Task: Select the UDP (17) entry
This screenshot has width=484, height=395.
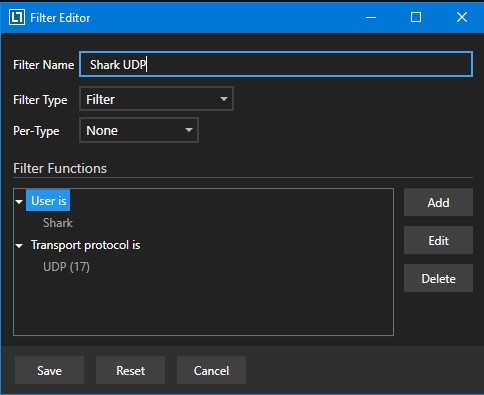Action: coord(66,267)
